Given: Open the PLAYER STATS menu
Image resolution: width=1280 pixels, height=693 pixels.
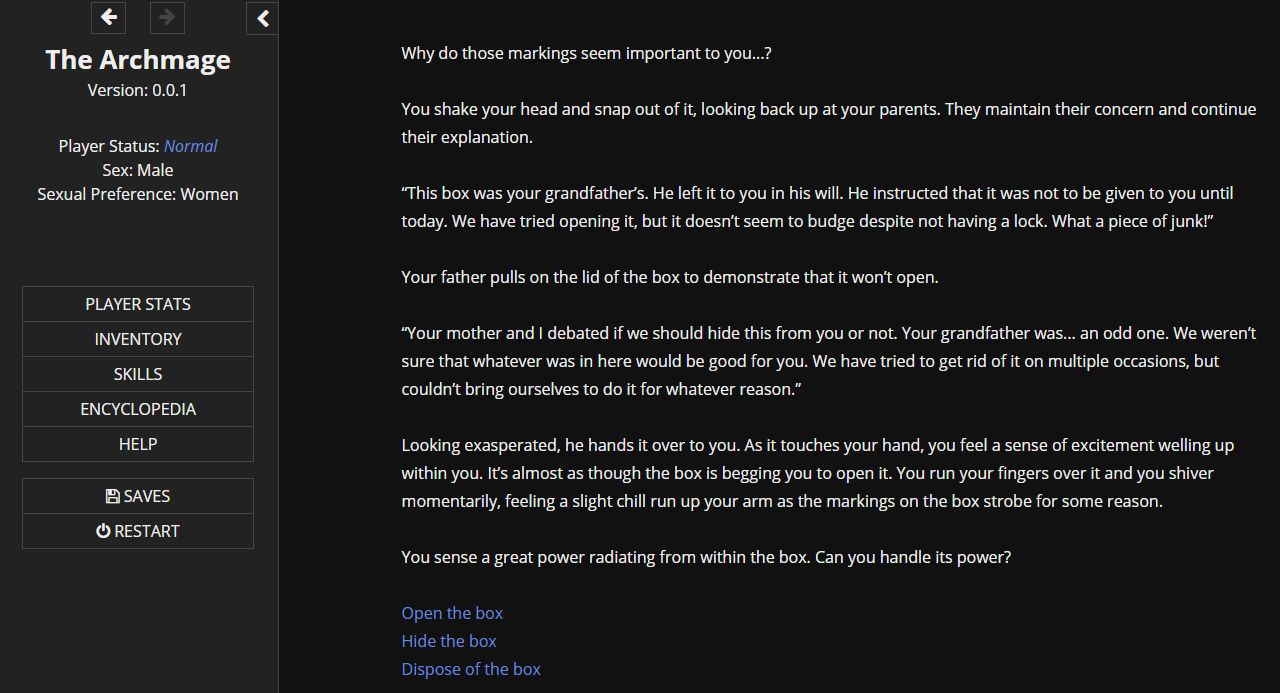Looking at the screenshot, I should (x=138, y=304).
